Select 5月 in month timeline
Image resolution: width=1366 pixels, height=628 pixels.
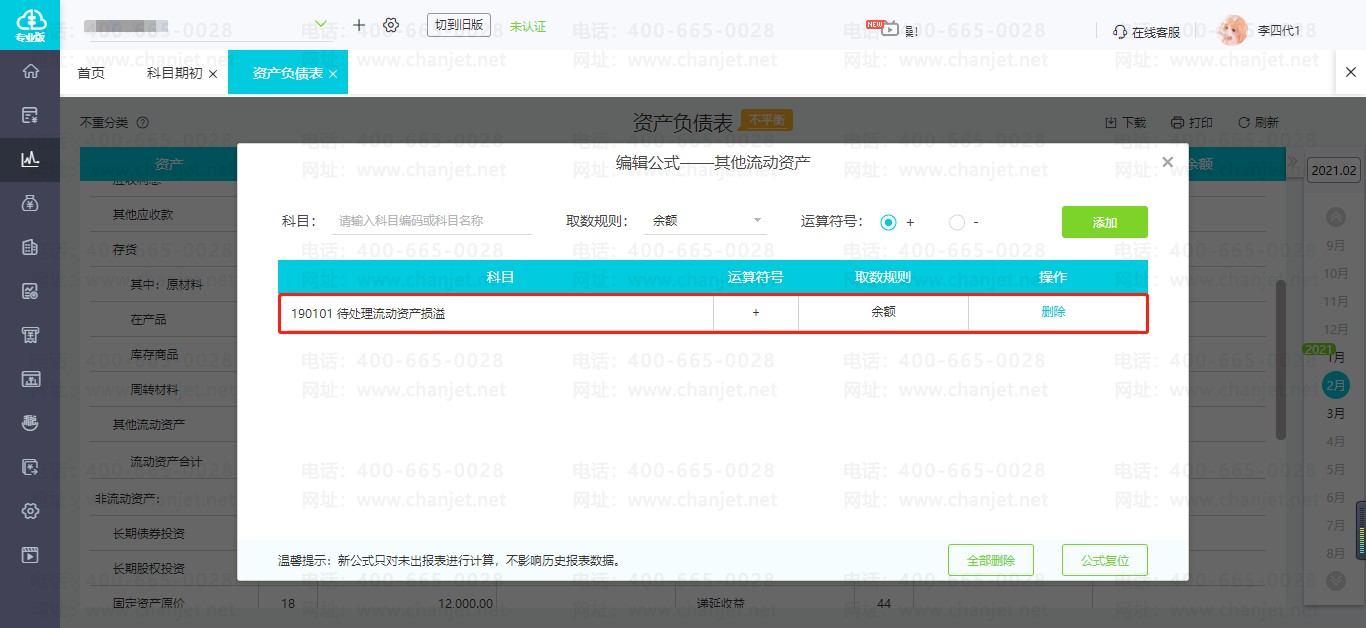pyautogui.click(x=1335, y=469)
